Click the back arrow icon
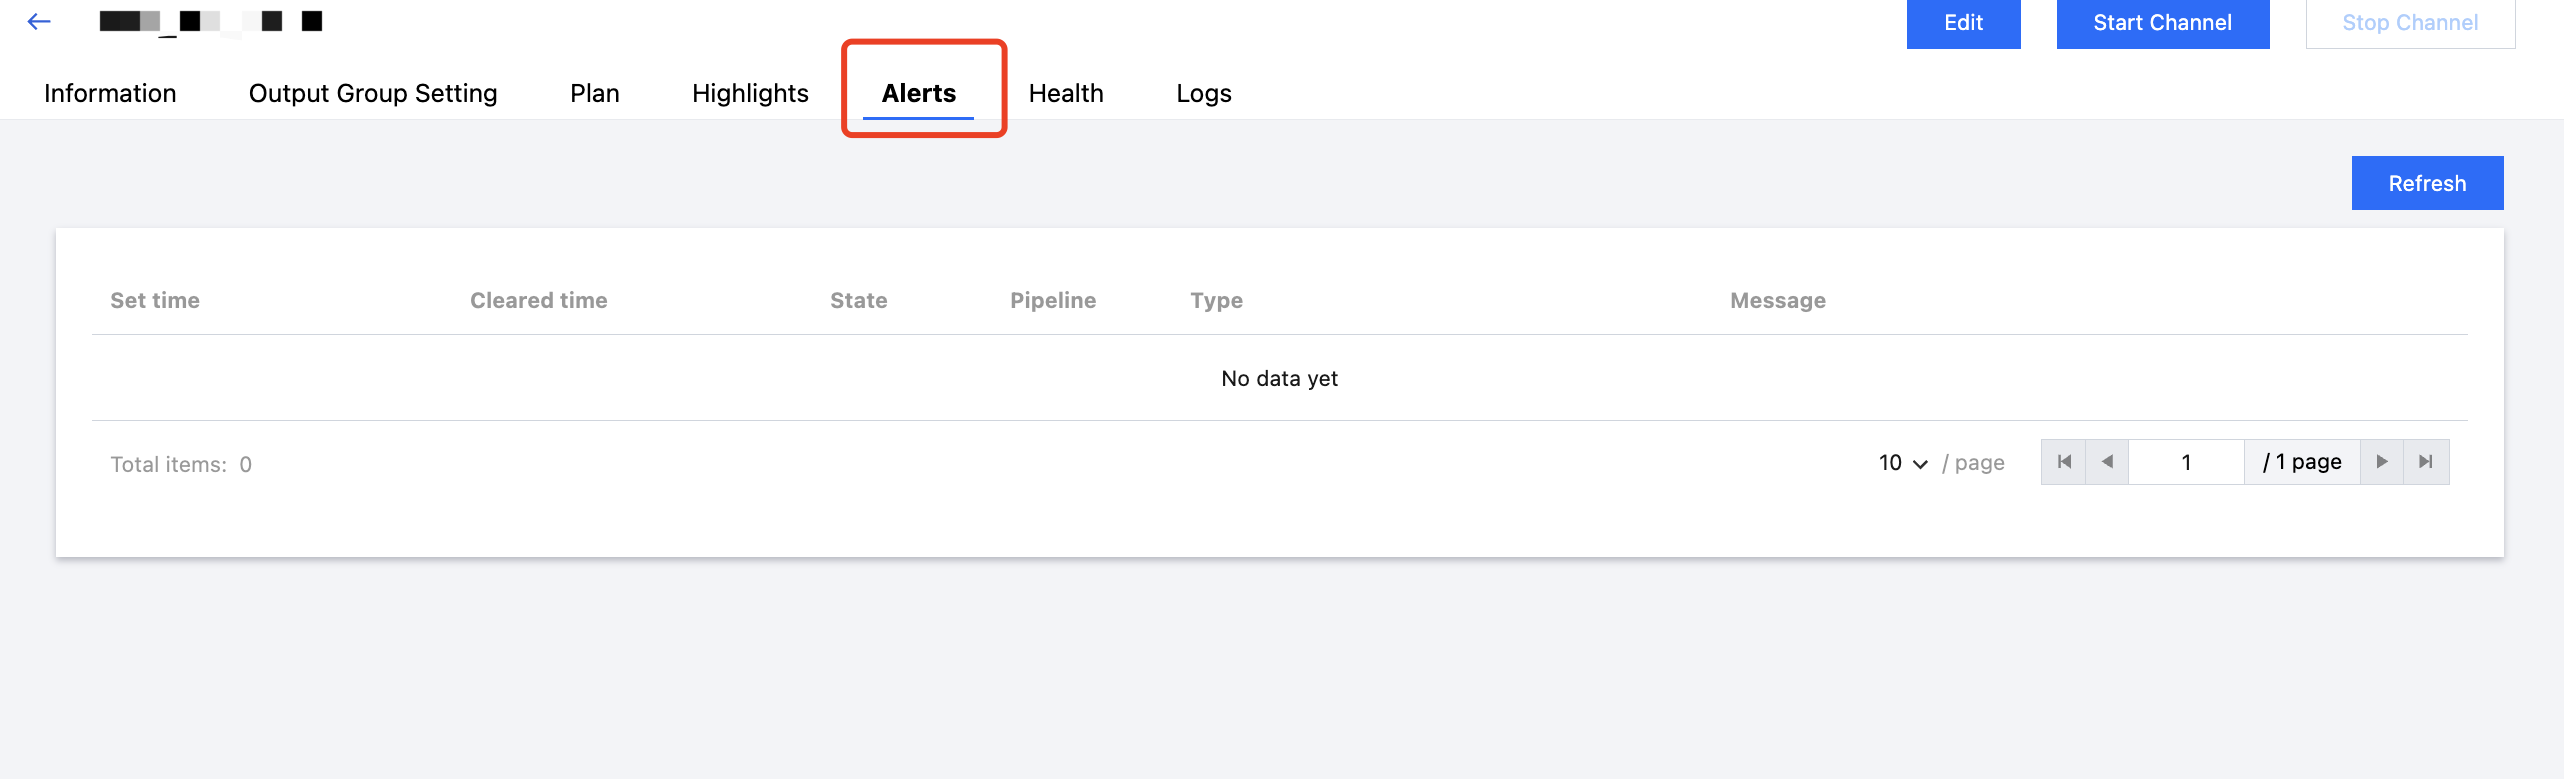2564x779 pixels. (x=39, y=21)
